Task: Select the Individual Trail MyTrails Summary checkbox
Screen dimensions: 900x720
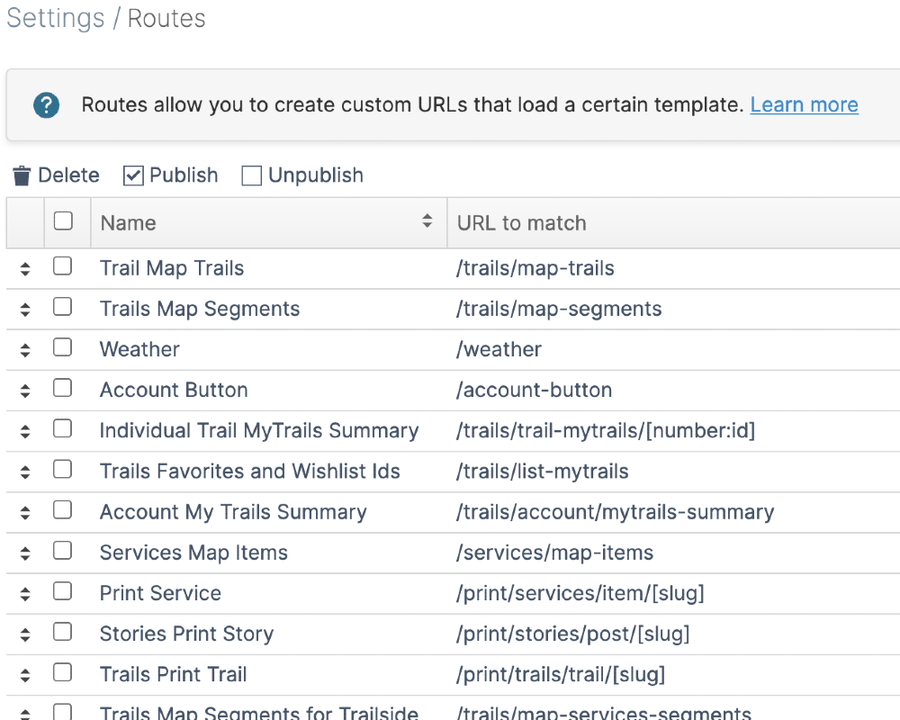Action: click(x=64, y=430)
